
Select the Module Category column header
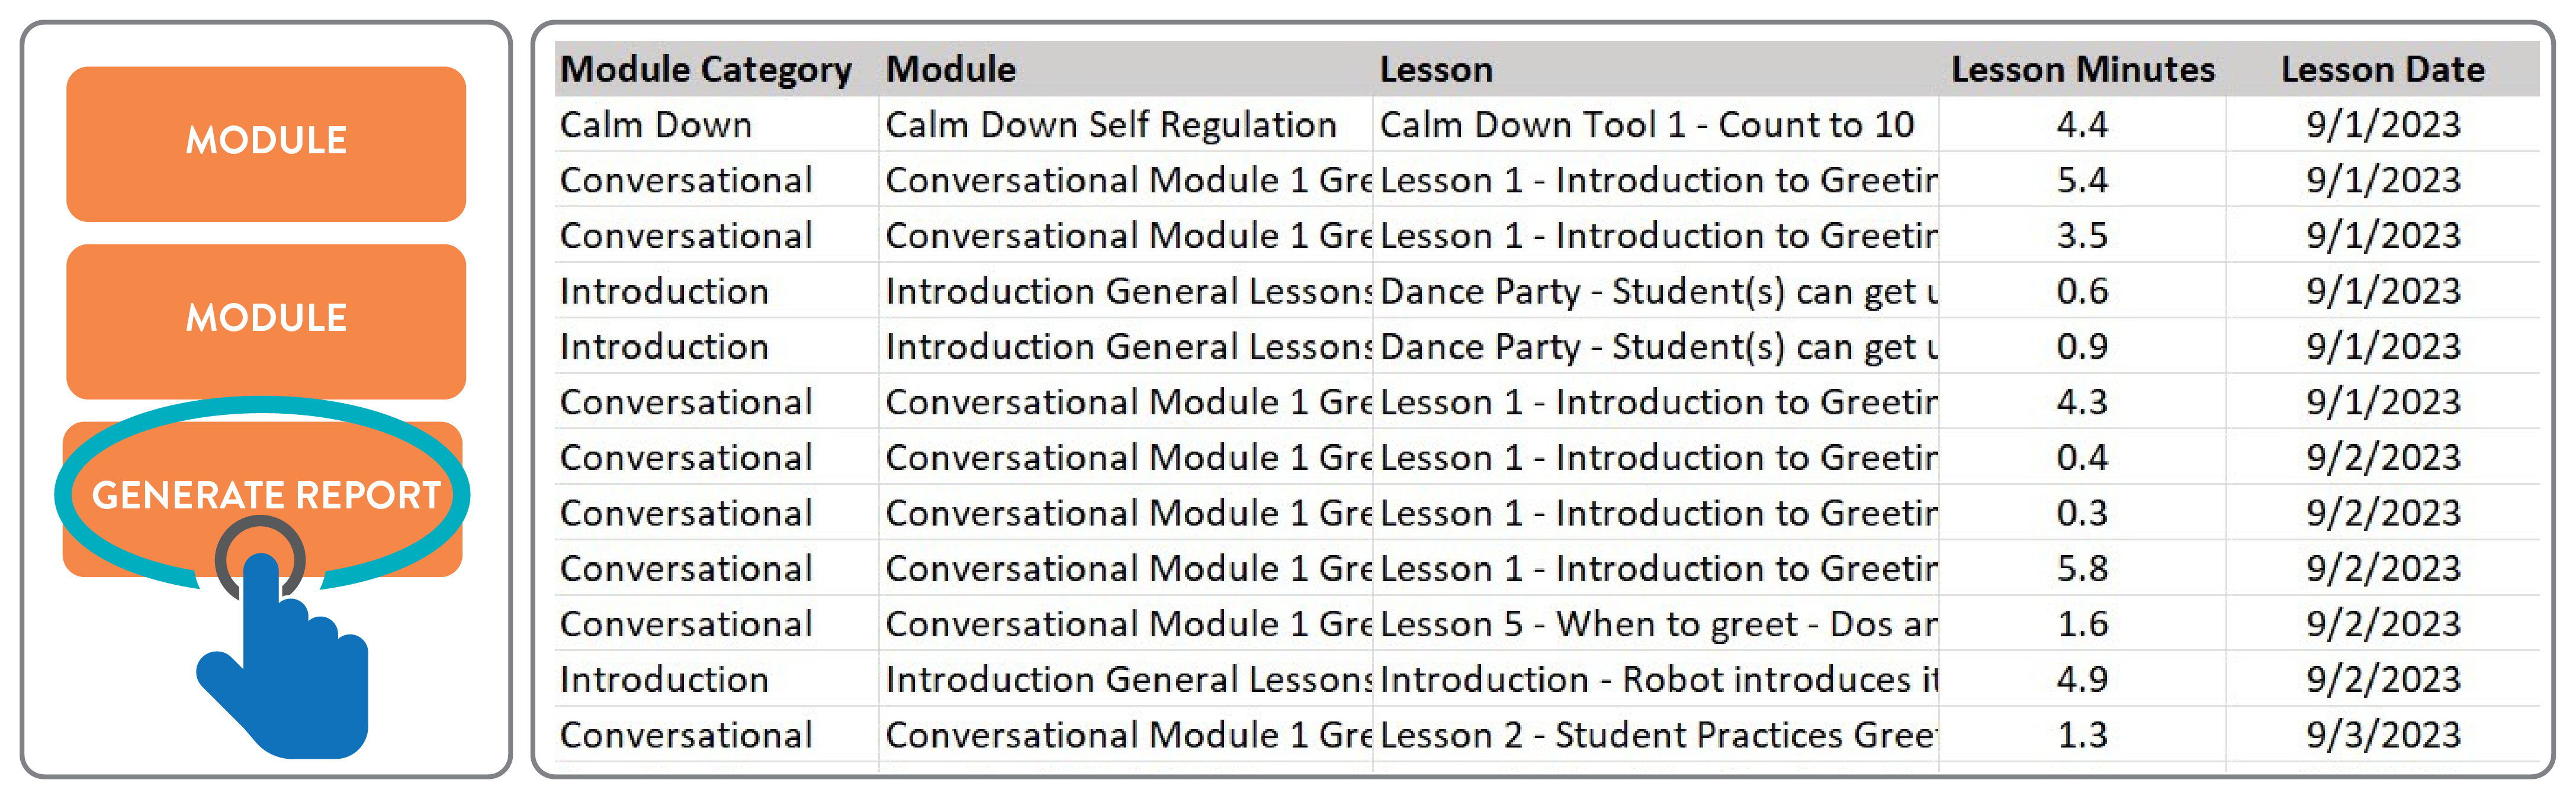[x=706, y=70]
